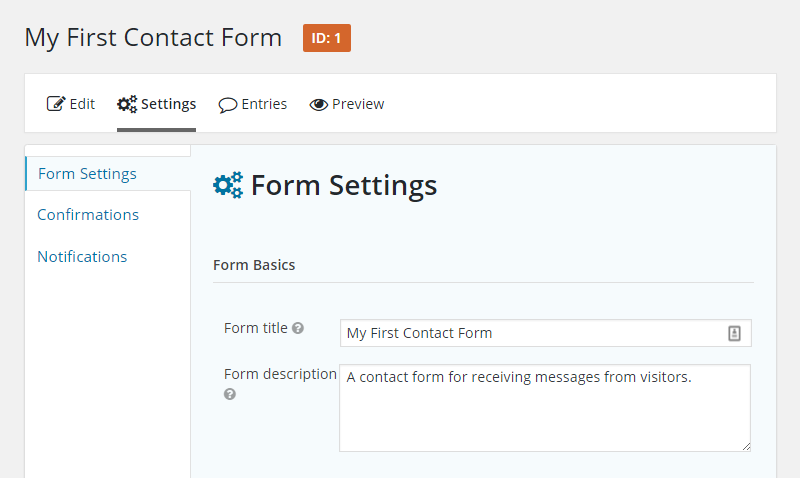Viewport: 800px width, 478px height.
Task: Open the Preview tab
Action: point(346,105)
